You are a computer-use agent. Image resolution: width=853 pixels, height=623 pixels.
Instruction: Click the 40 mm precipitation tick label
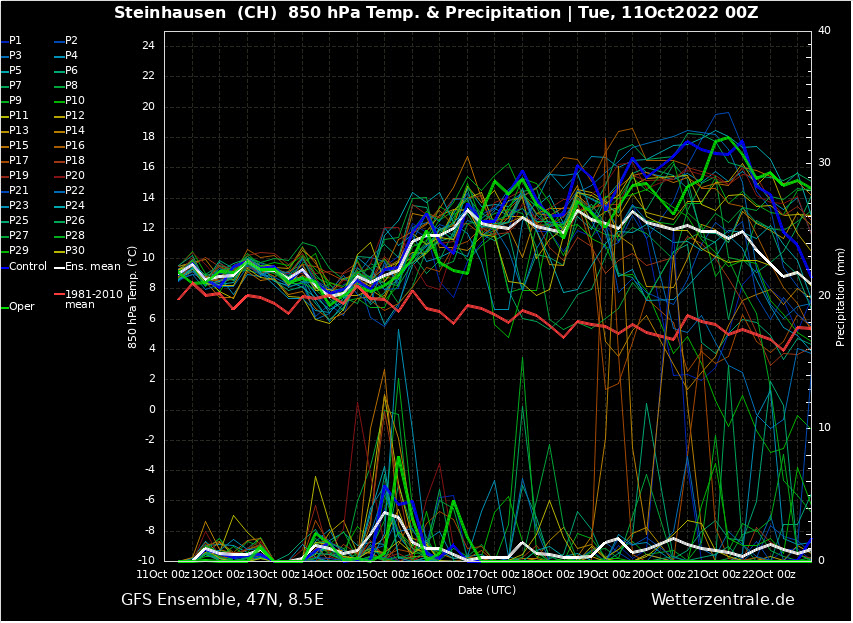(824, 31)
